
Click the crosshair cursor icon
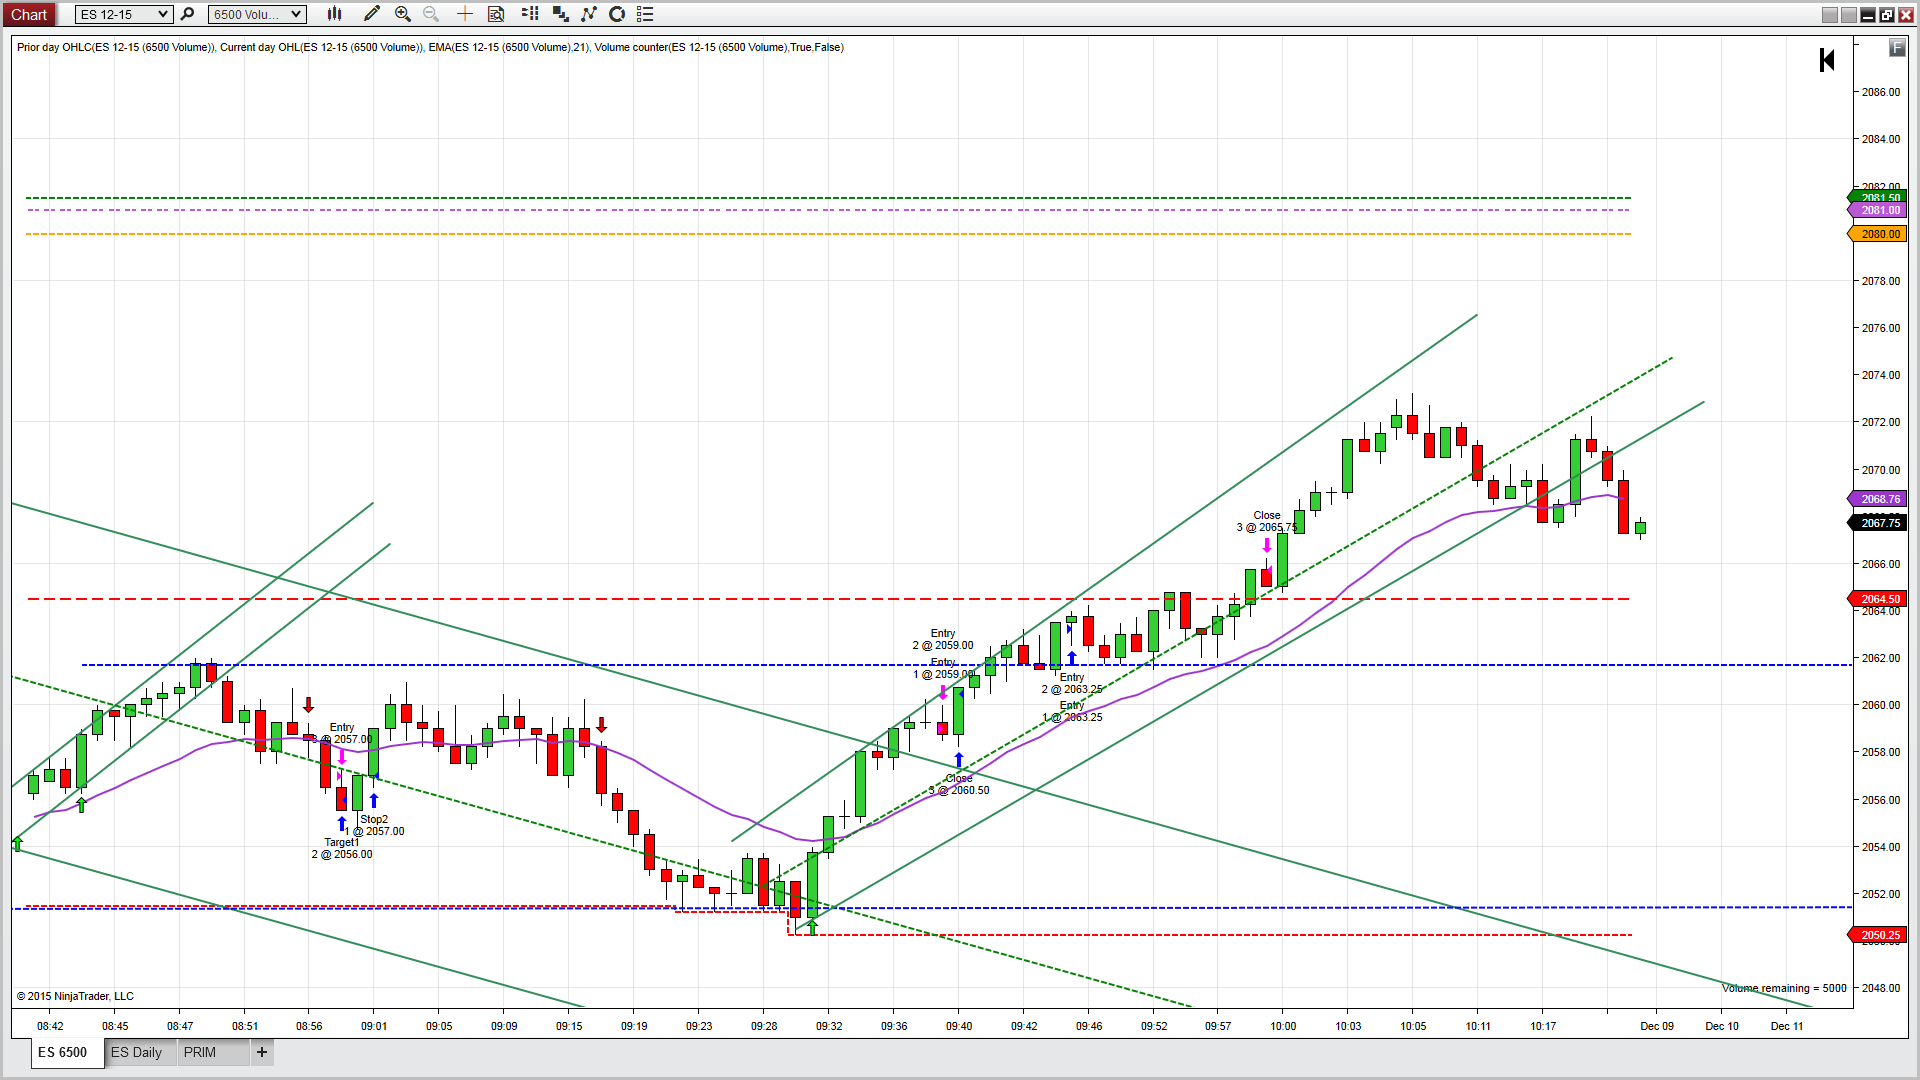(x=465, y=14)
